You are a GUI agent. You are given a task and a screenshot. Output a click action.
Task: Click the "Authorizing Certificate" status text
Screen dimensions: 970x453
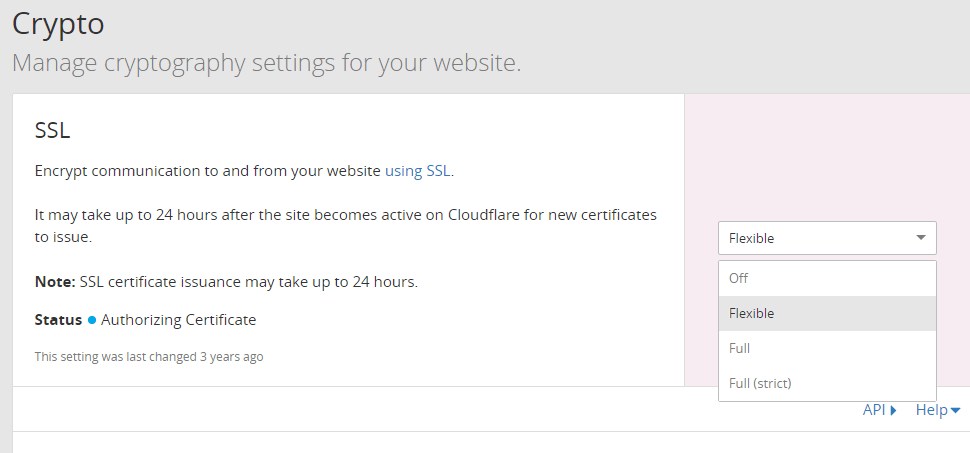[x=178, y=320]
